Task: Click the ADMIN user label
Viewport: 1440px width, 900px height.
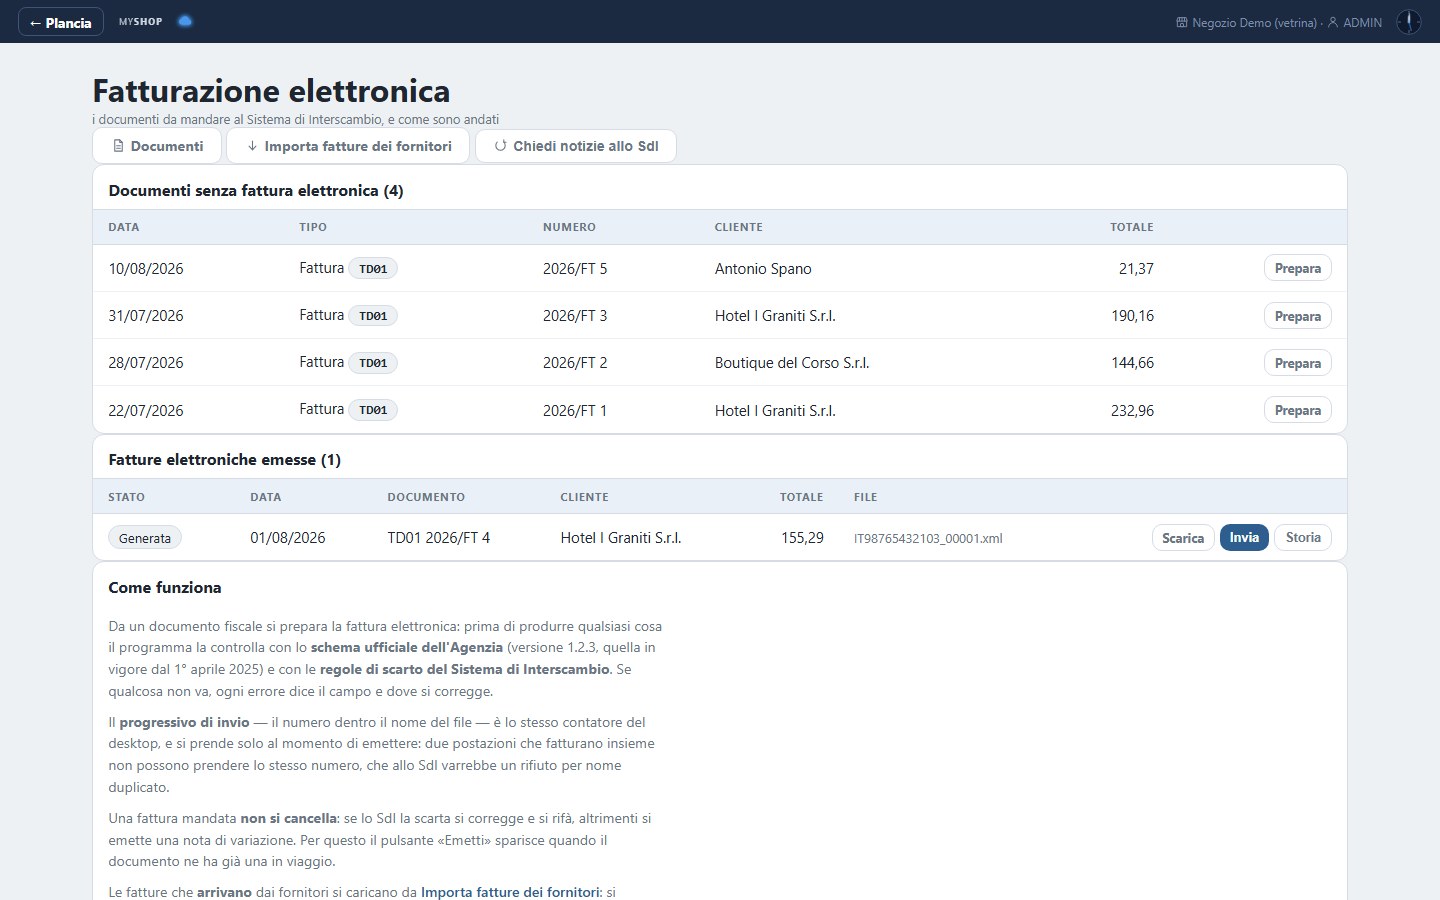Action: tap(1362, 22)
